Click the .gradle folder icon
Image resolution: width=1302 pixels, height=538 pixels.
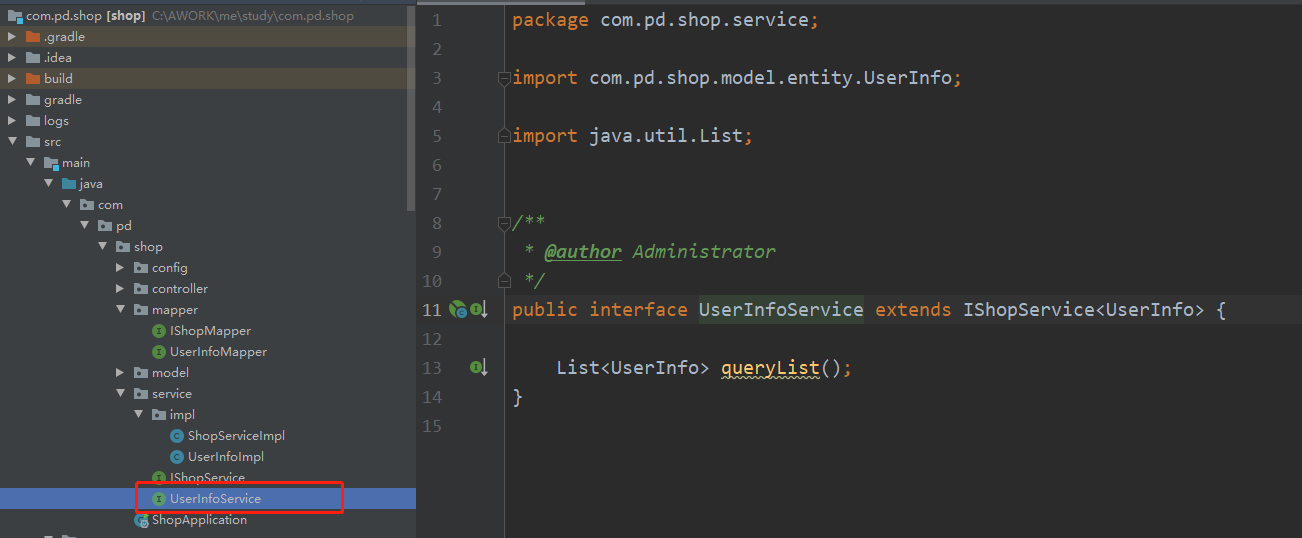click(x=33, y=36)
